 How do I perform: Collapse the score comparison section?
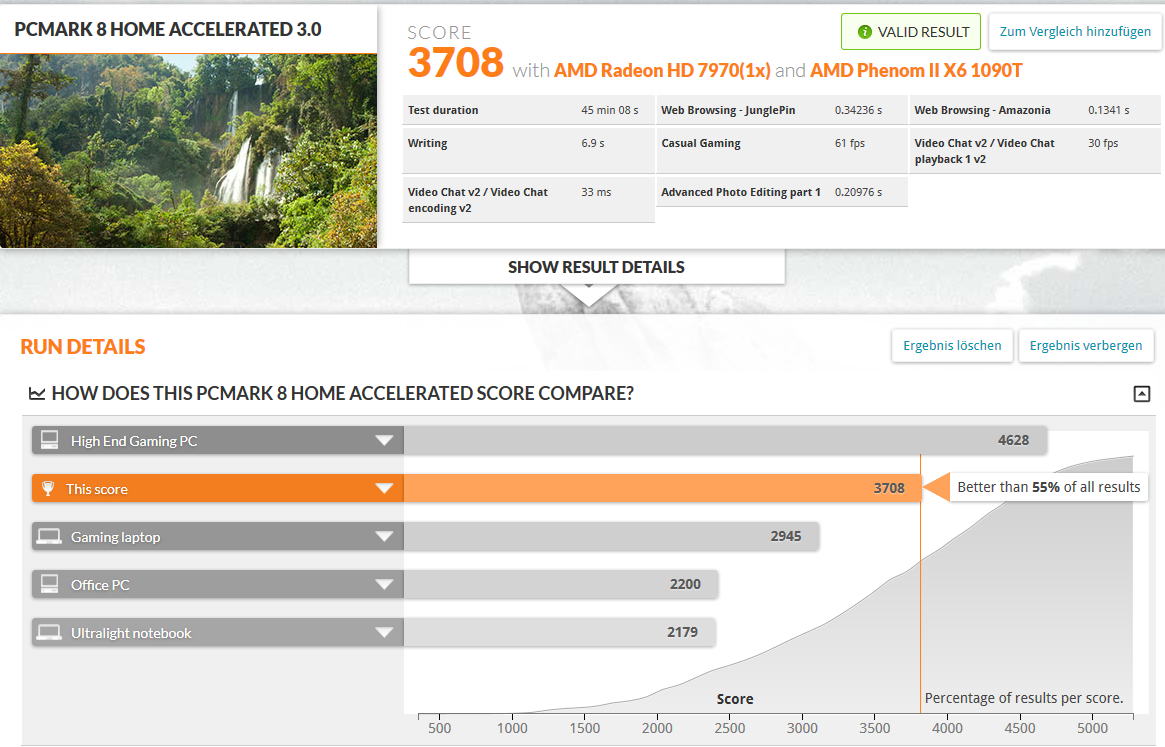pyautogui.click(x=1141, y=394)
